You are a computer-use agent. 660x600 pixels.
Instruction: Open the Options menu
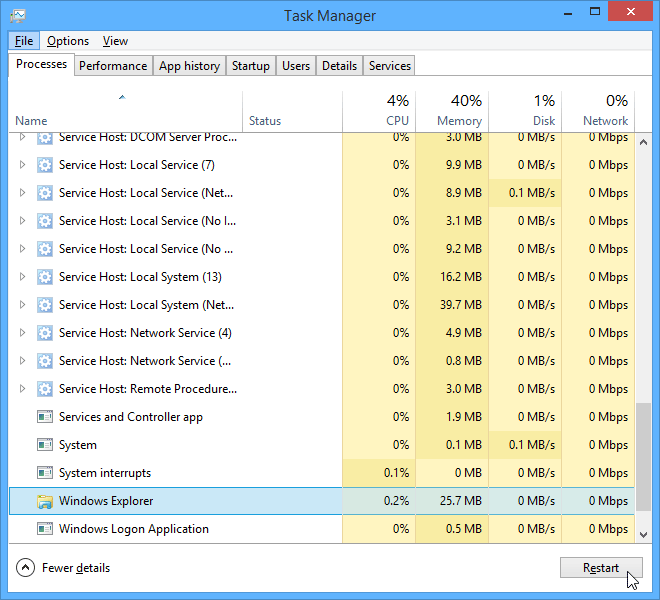pos(68,41)
